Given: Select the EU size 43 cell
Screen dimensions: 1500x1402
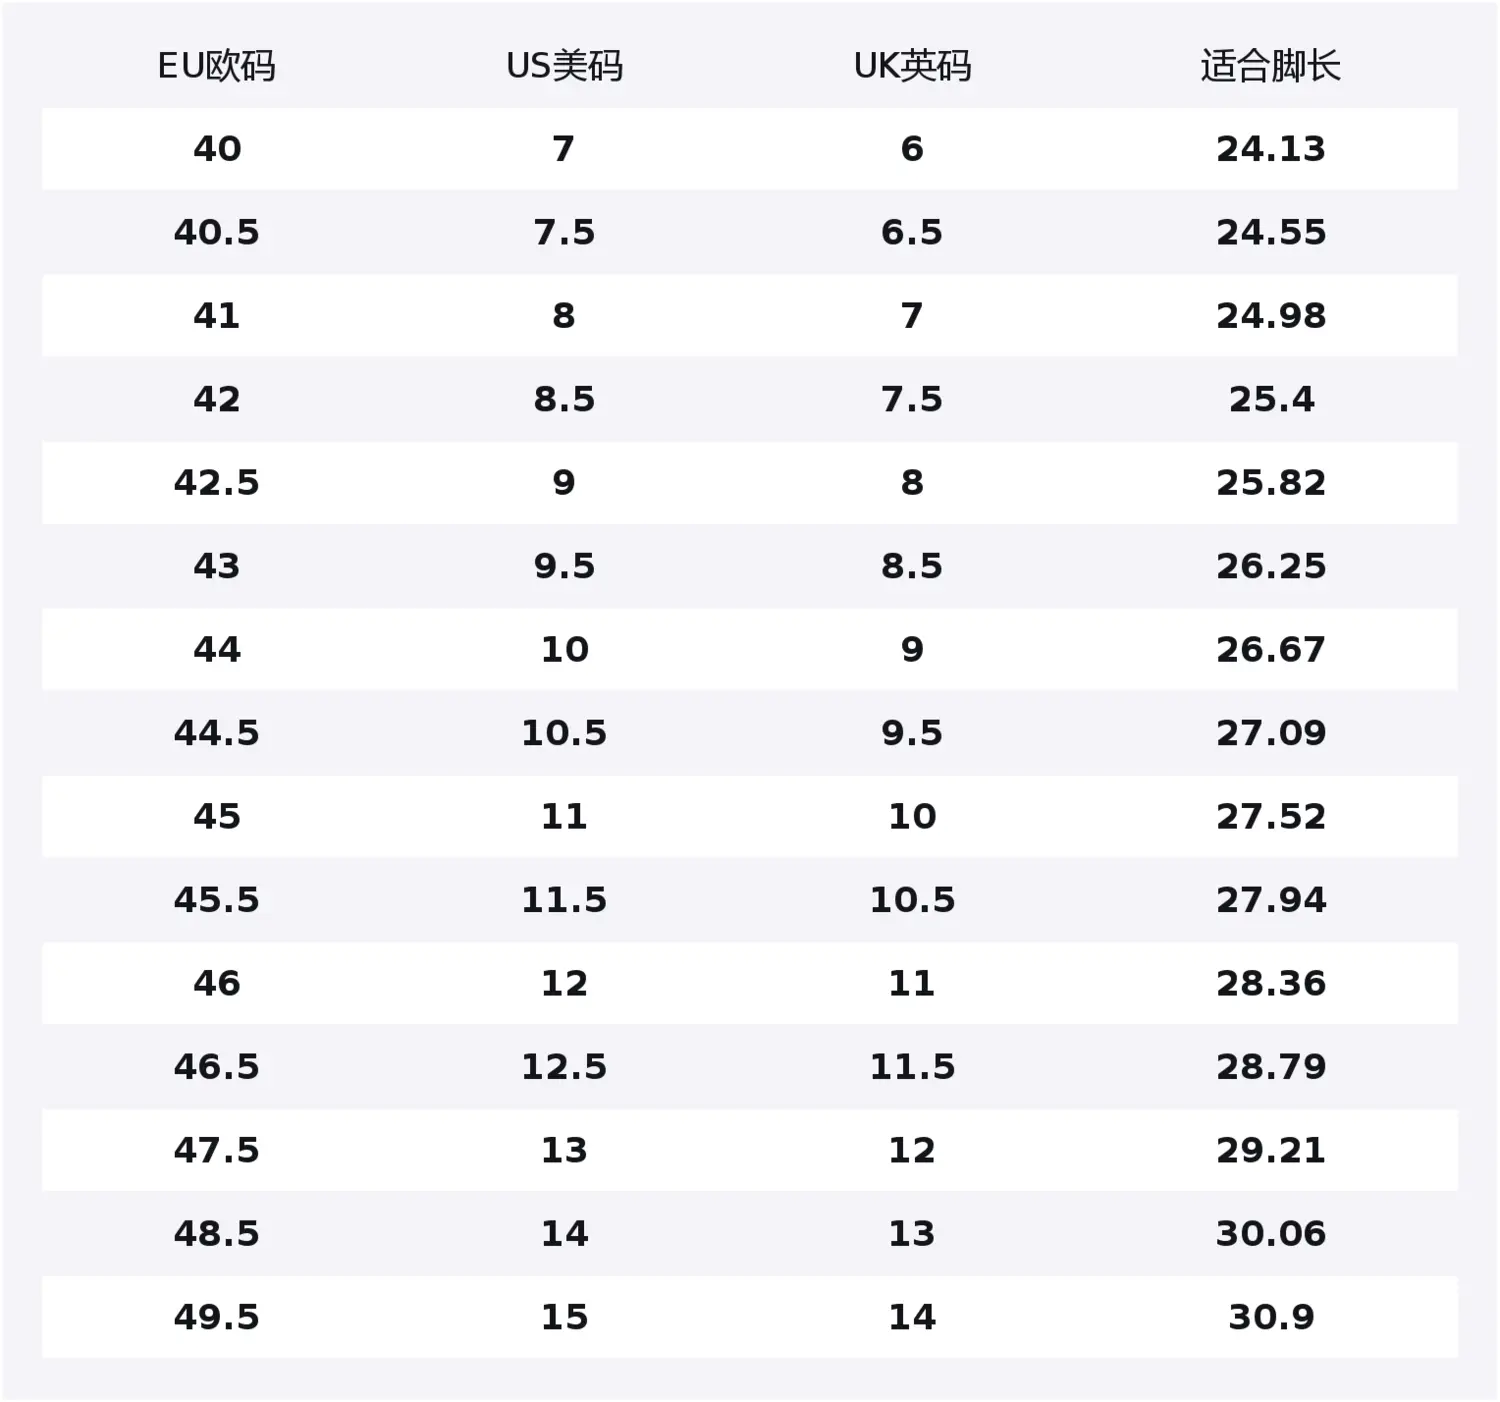Looking at the screenshot, I should [217, 566].
